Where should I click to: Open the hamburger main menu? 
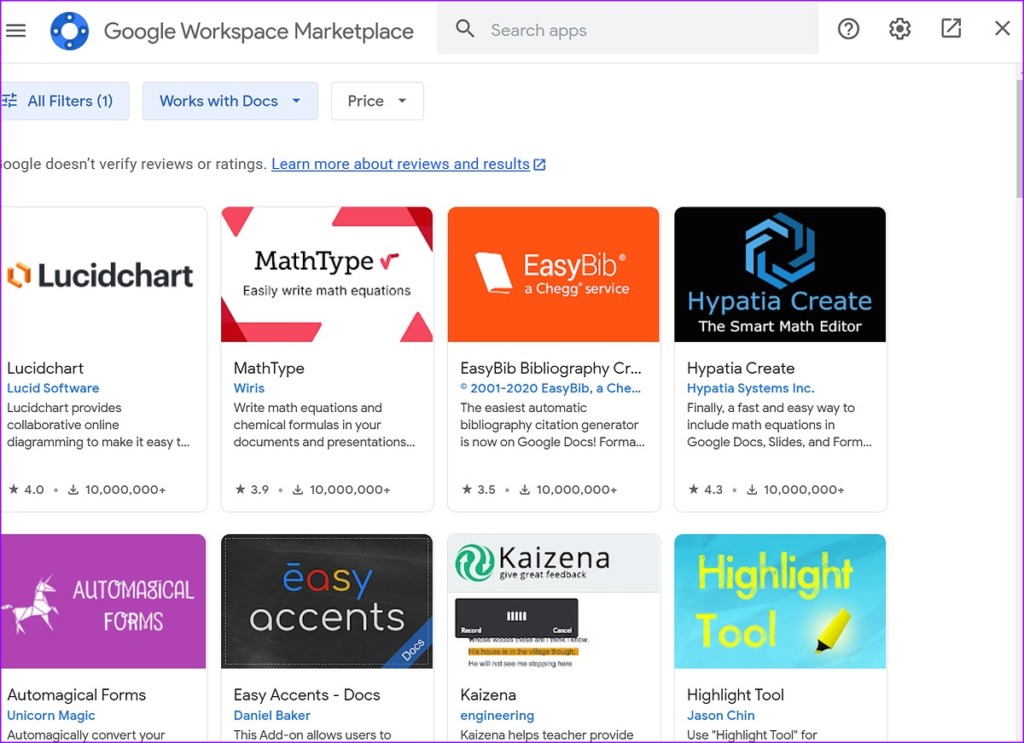16,30
